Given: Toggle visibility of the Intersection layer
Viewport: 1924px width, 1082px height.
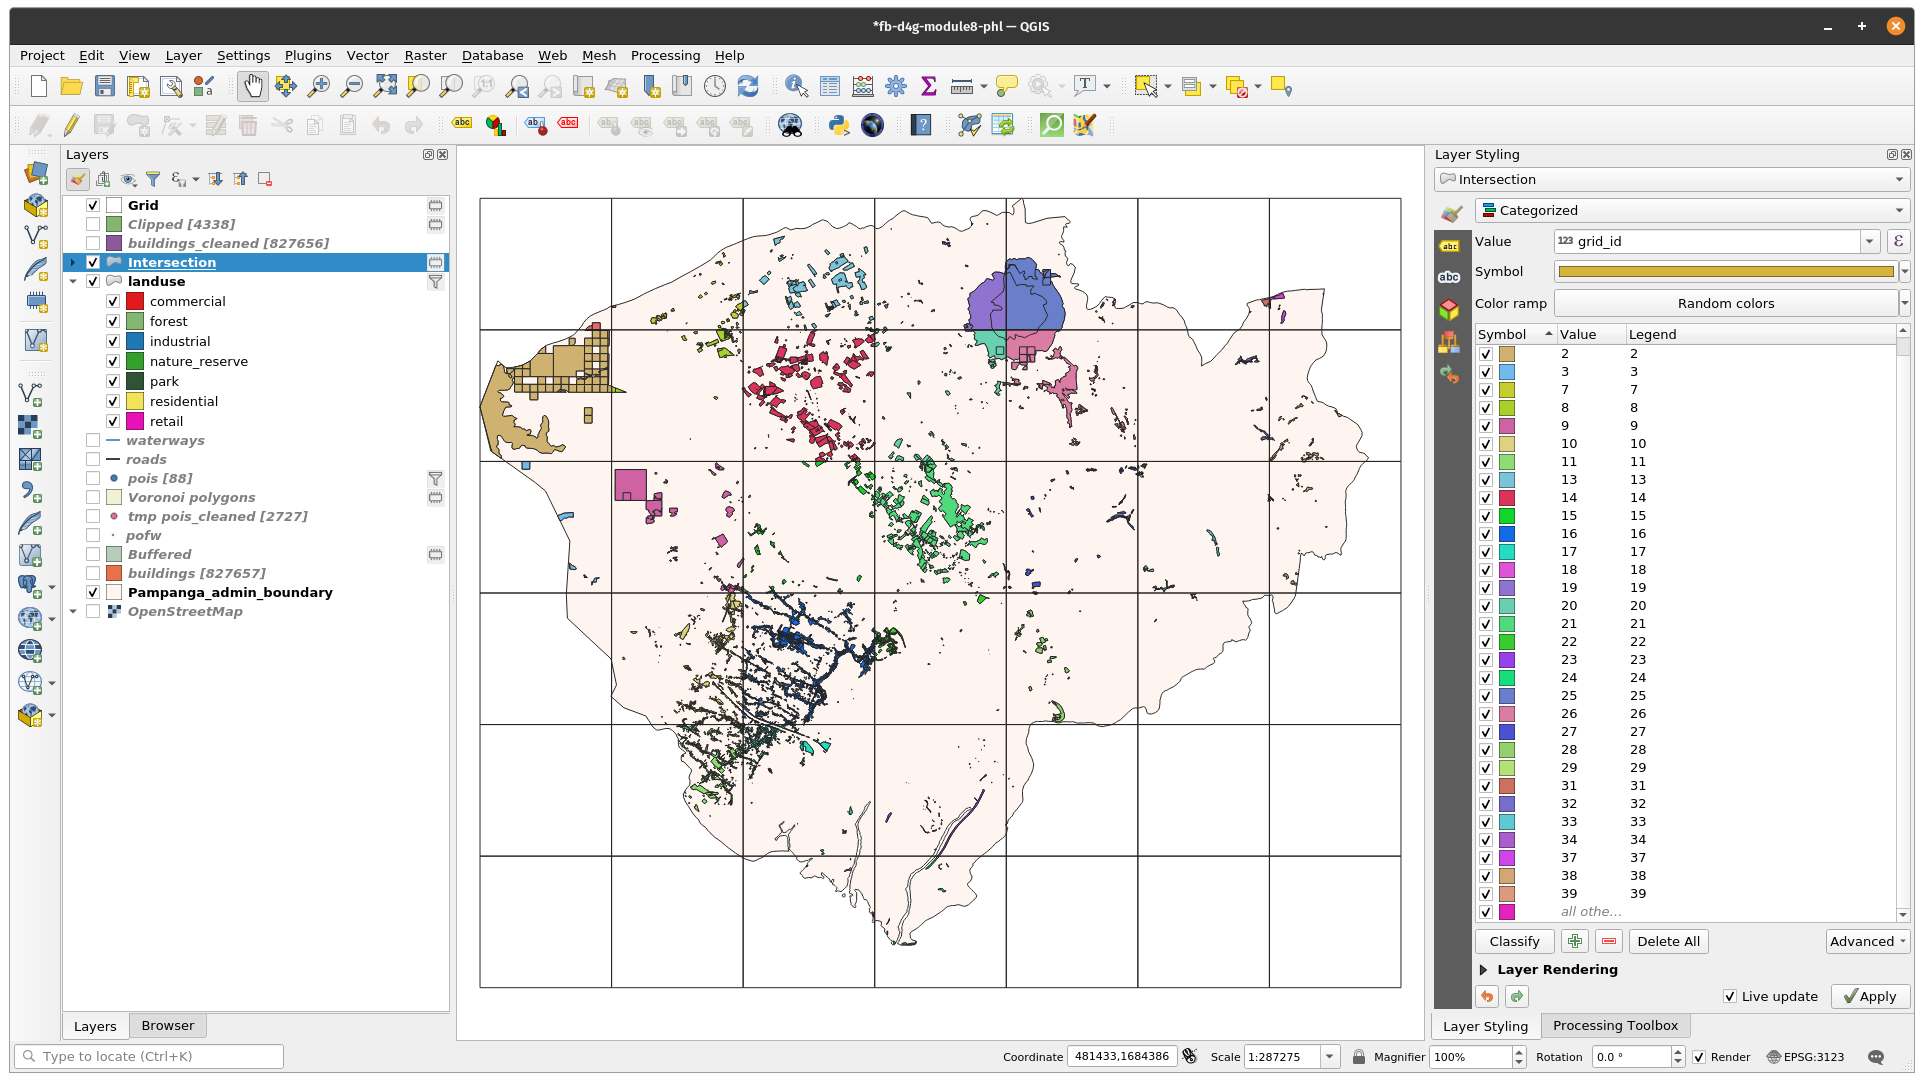Looking at the screenshot, I should point(94,262).
